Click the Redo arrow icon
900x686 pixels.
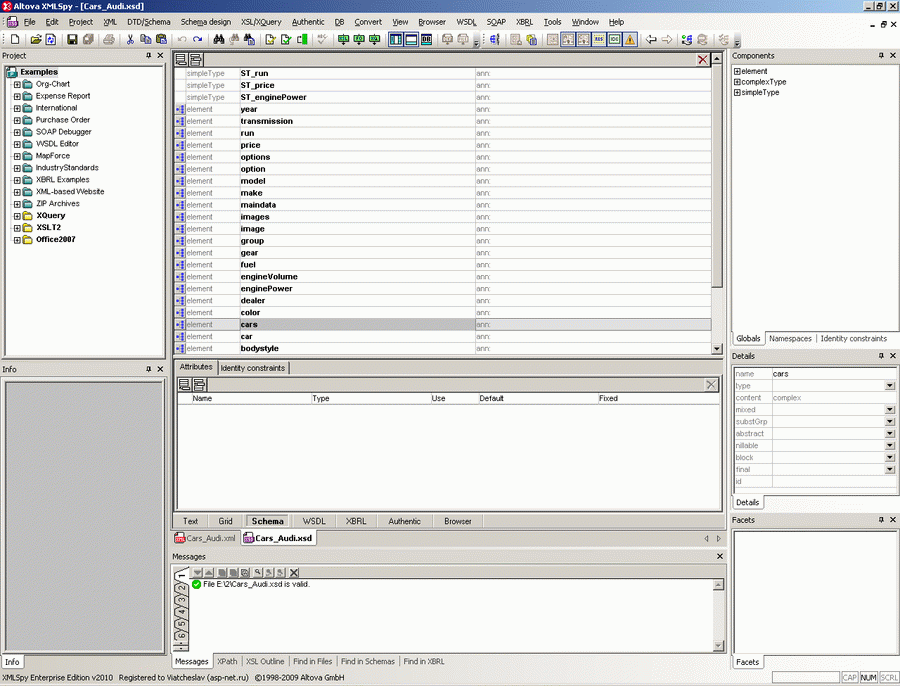tap(197, 39)
